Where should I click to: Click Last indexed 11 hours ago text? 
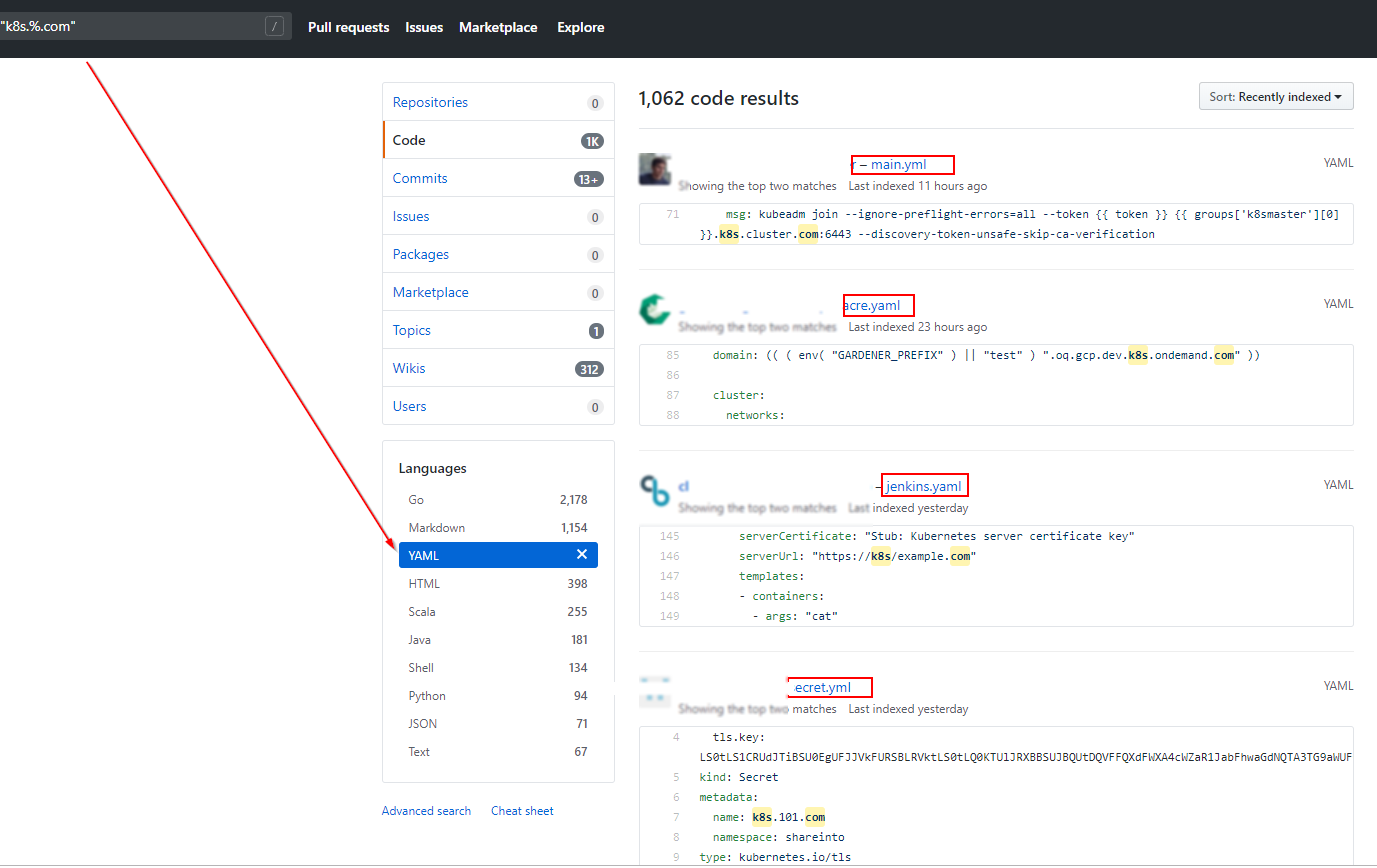(x=918, y=186)
